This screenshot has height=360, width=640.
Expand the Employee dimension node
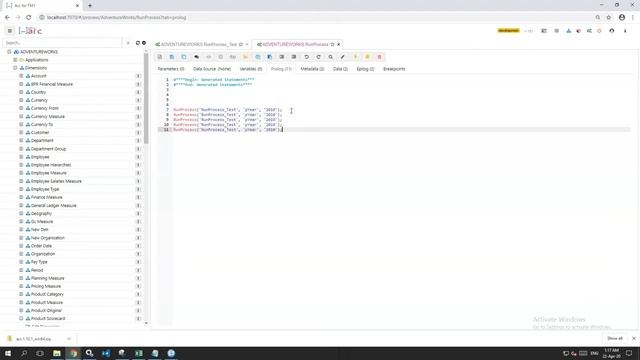point(21,157)
